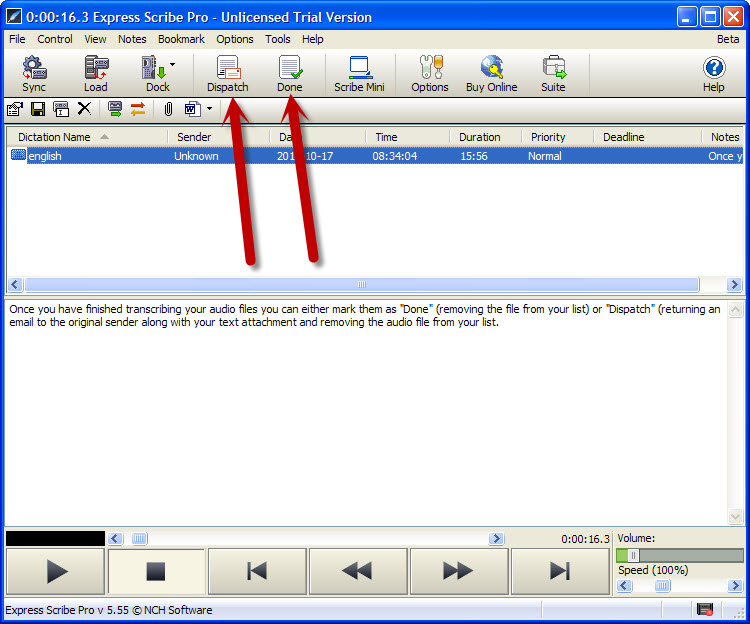
Task: Decrease speed with the left arrow
Action: point(624,586)
